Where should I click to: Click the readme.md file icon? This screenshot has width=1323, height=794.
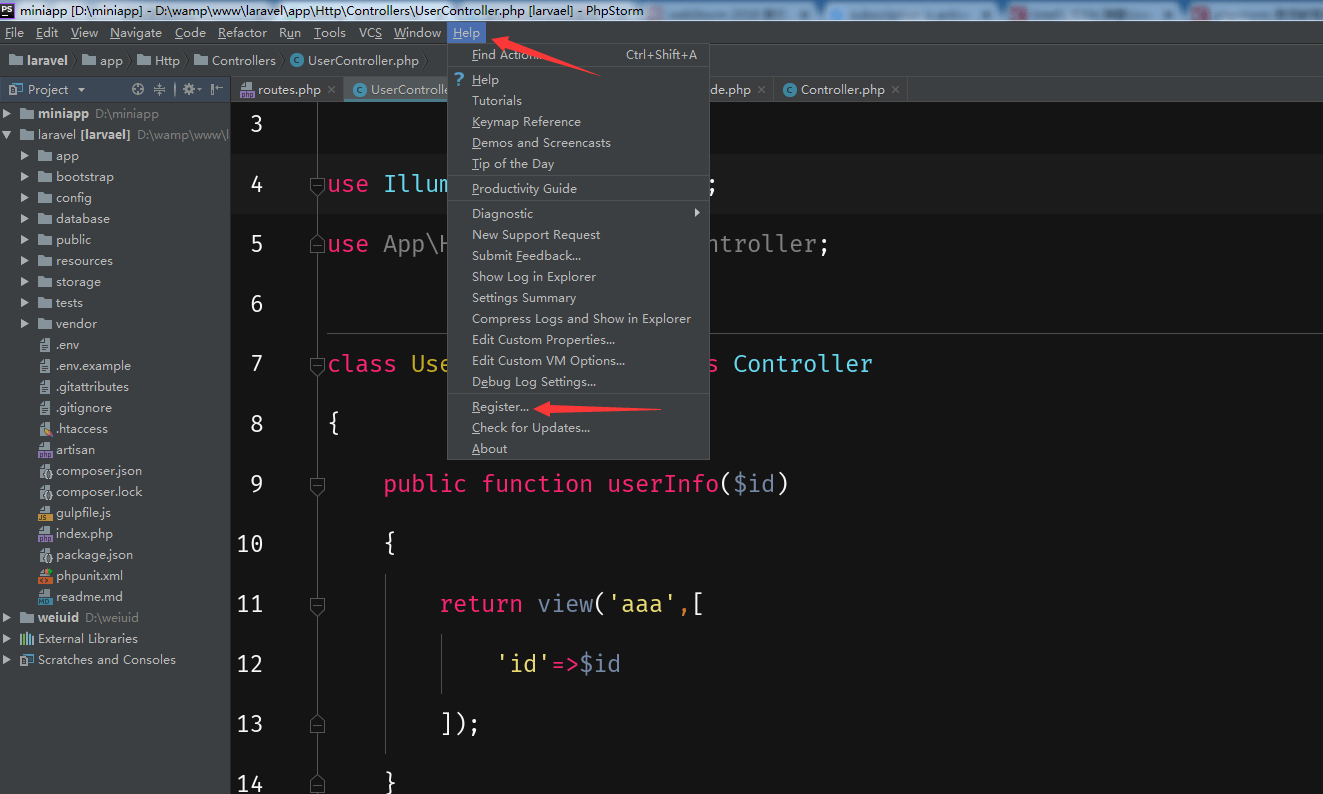tap(46, 597)
